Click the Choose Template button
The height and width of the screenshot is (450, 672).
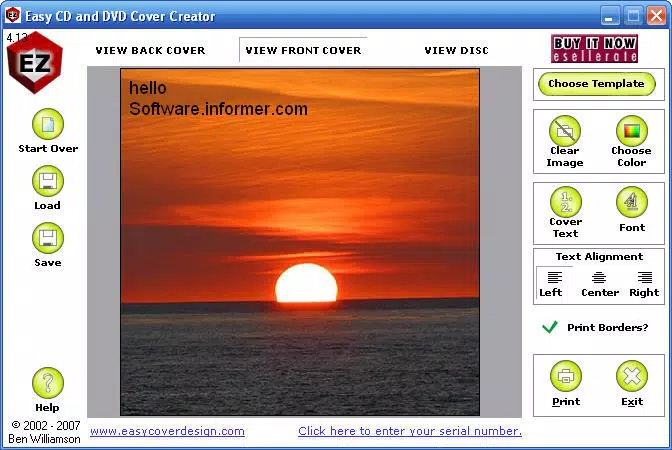coord(597,84)
